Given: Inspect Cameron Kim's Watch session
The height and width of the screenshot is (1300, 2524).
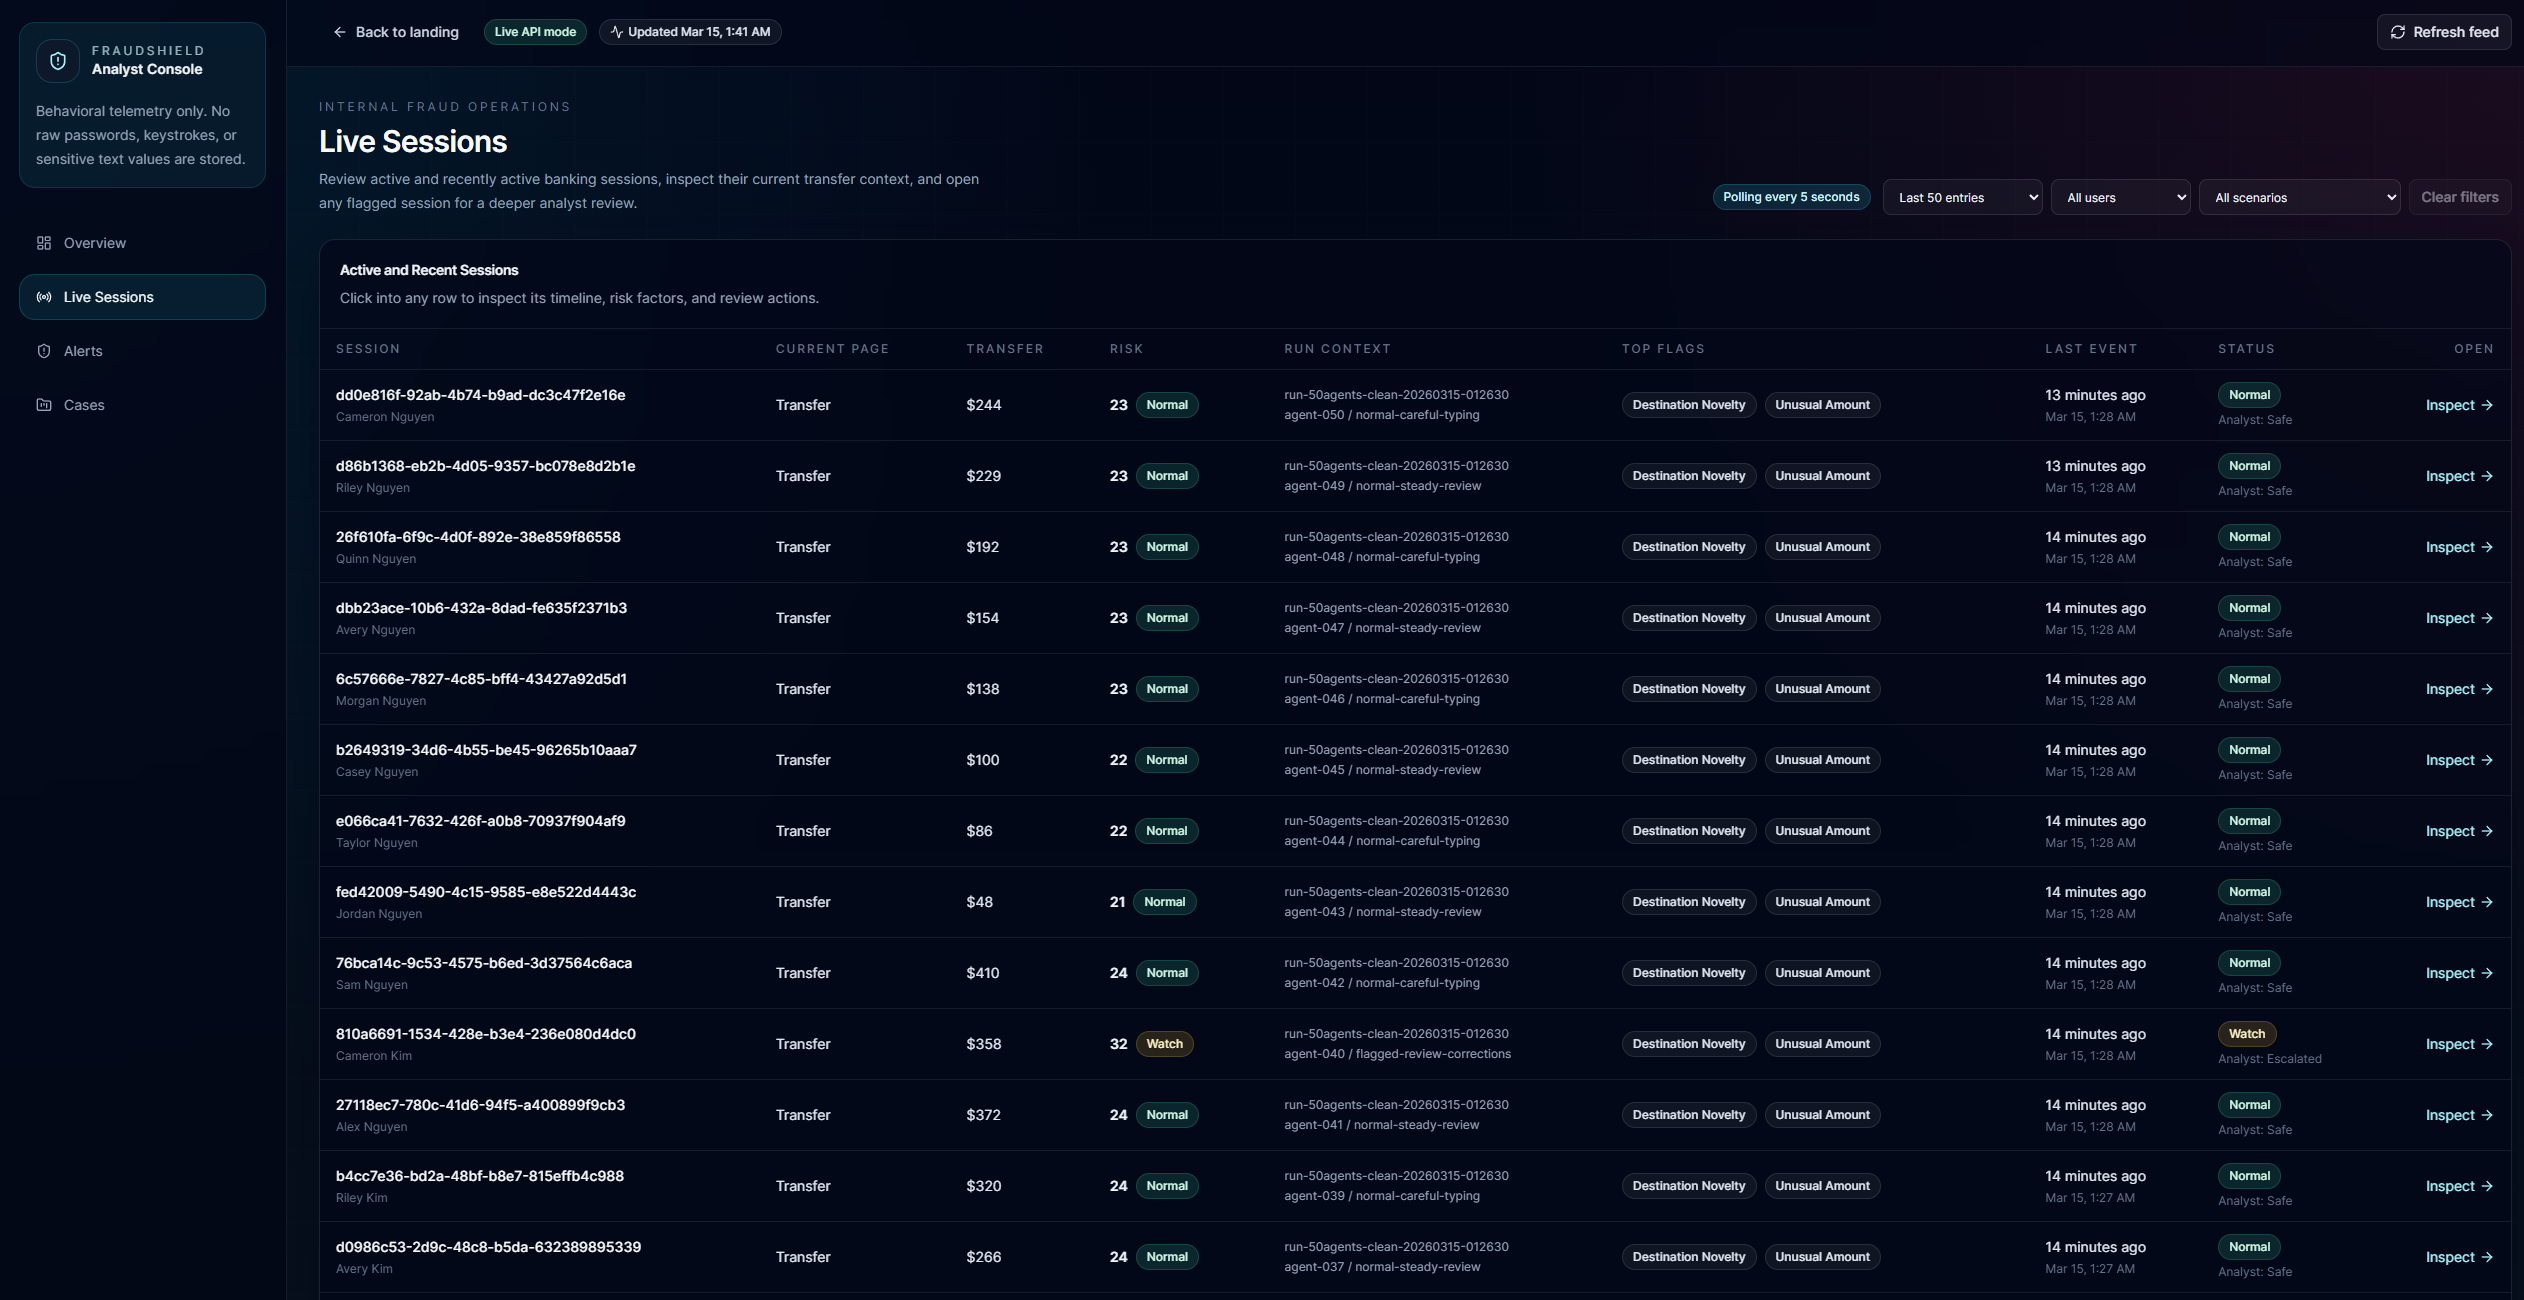Looking at the screenshot, I should (2458, 1044).
